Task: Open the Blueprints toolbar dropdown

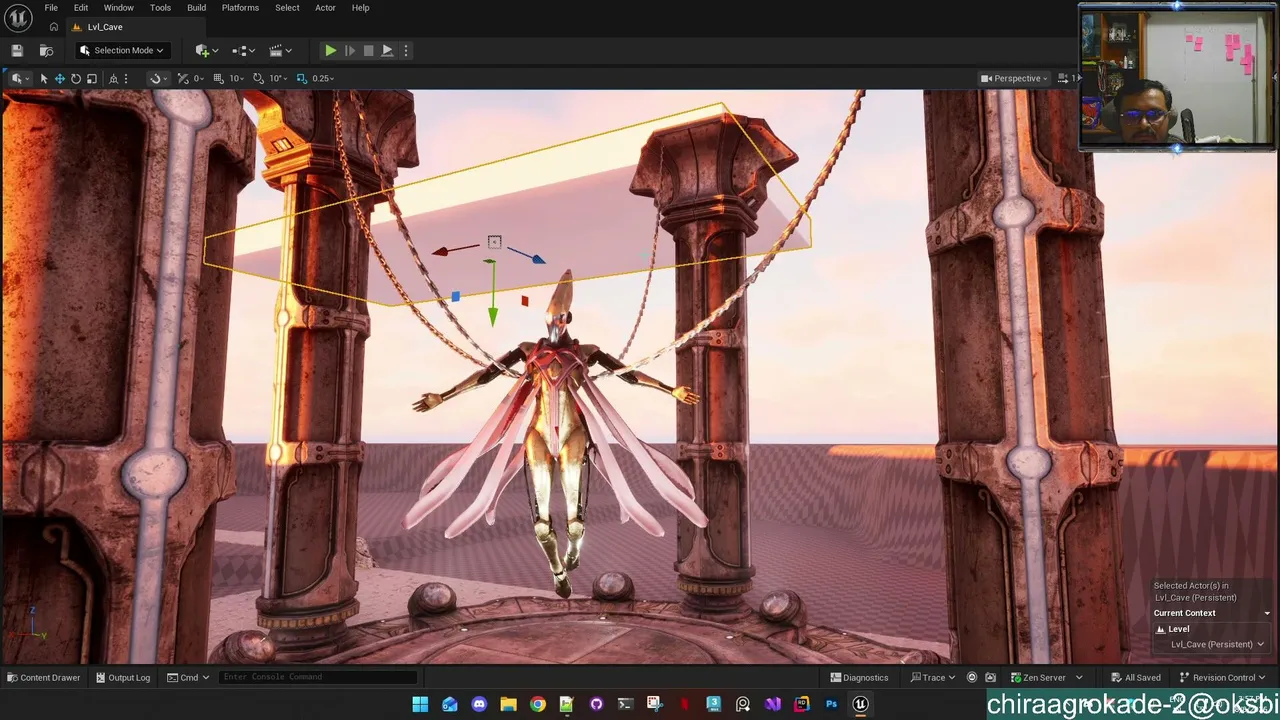Action: pyautogui.click(x=243, y=50)
